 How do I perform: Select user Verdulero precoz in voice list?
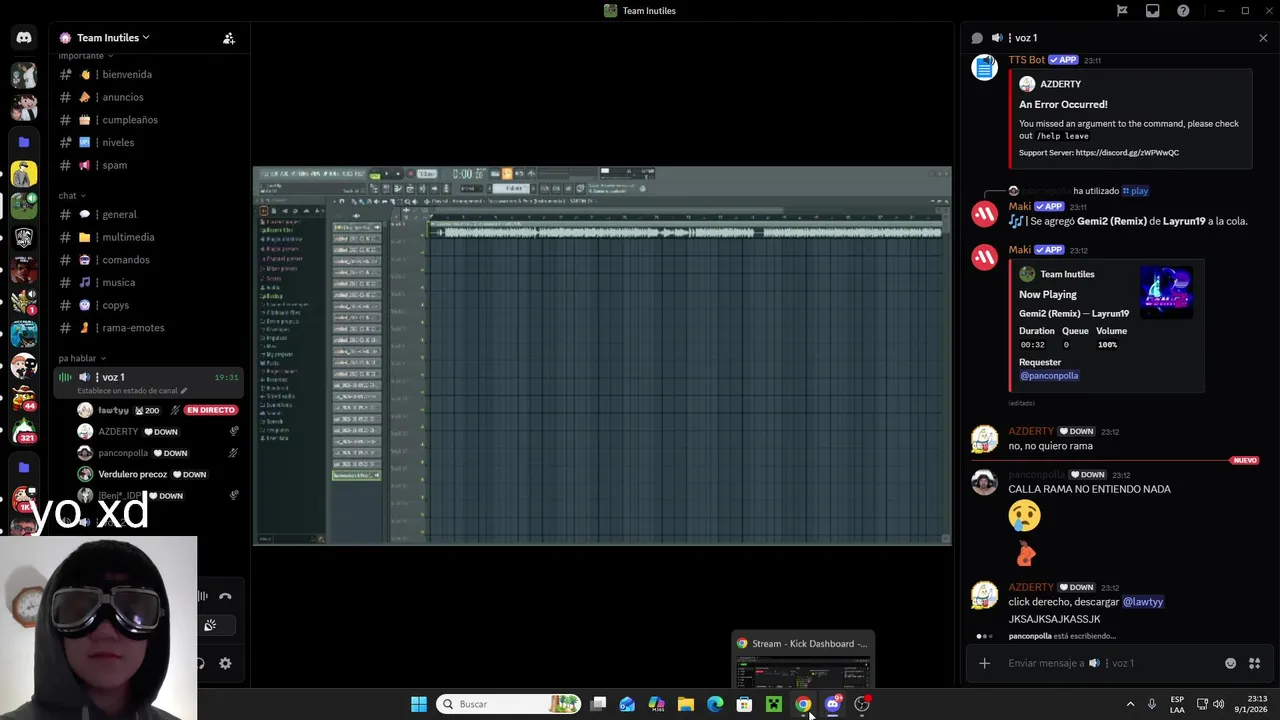[132, 474]
